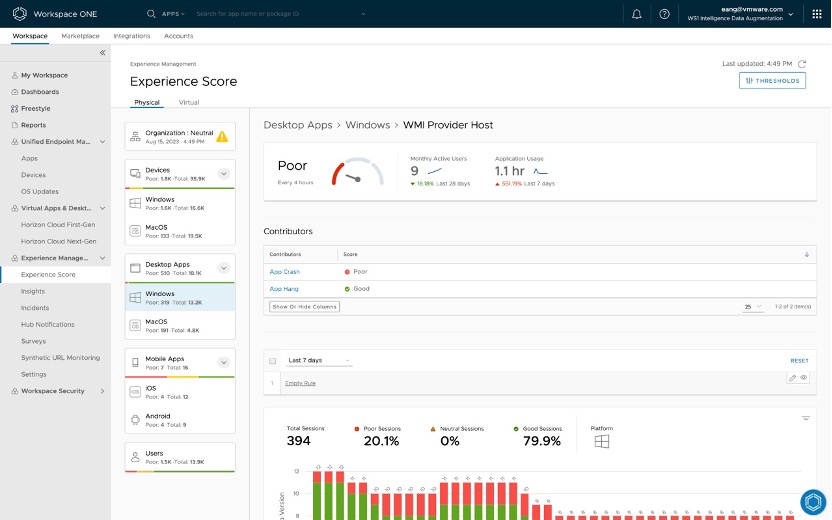Open the notifications bell
Viewport: 832px width, 520px height.
[637, 14]
